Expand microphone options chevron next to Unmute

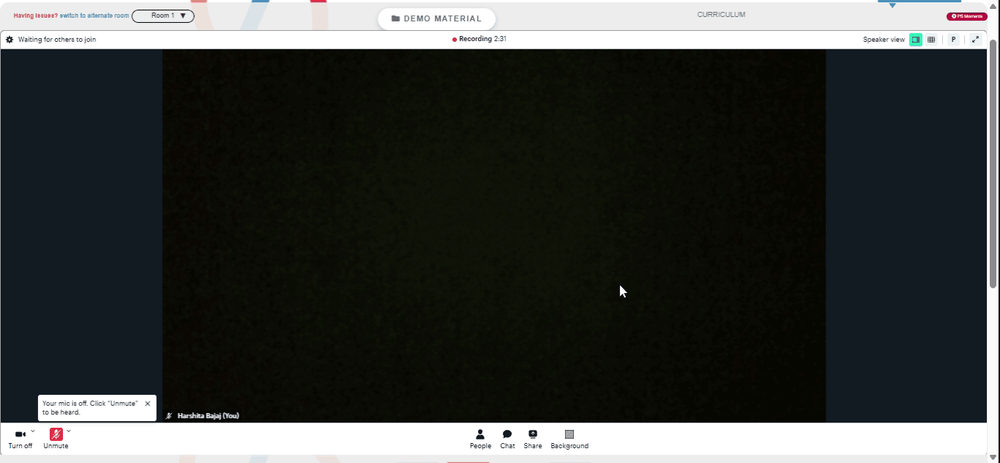(69, 431)
